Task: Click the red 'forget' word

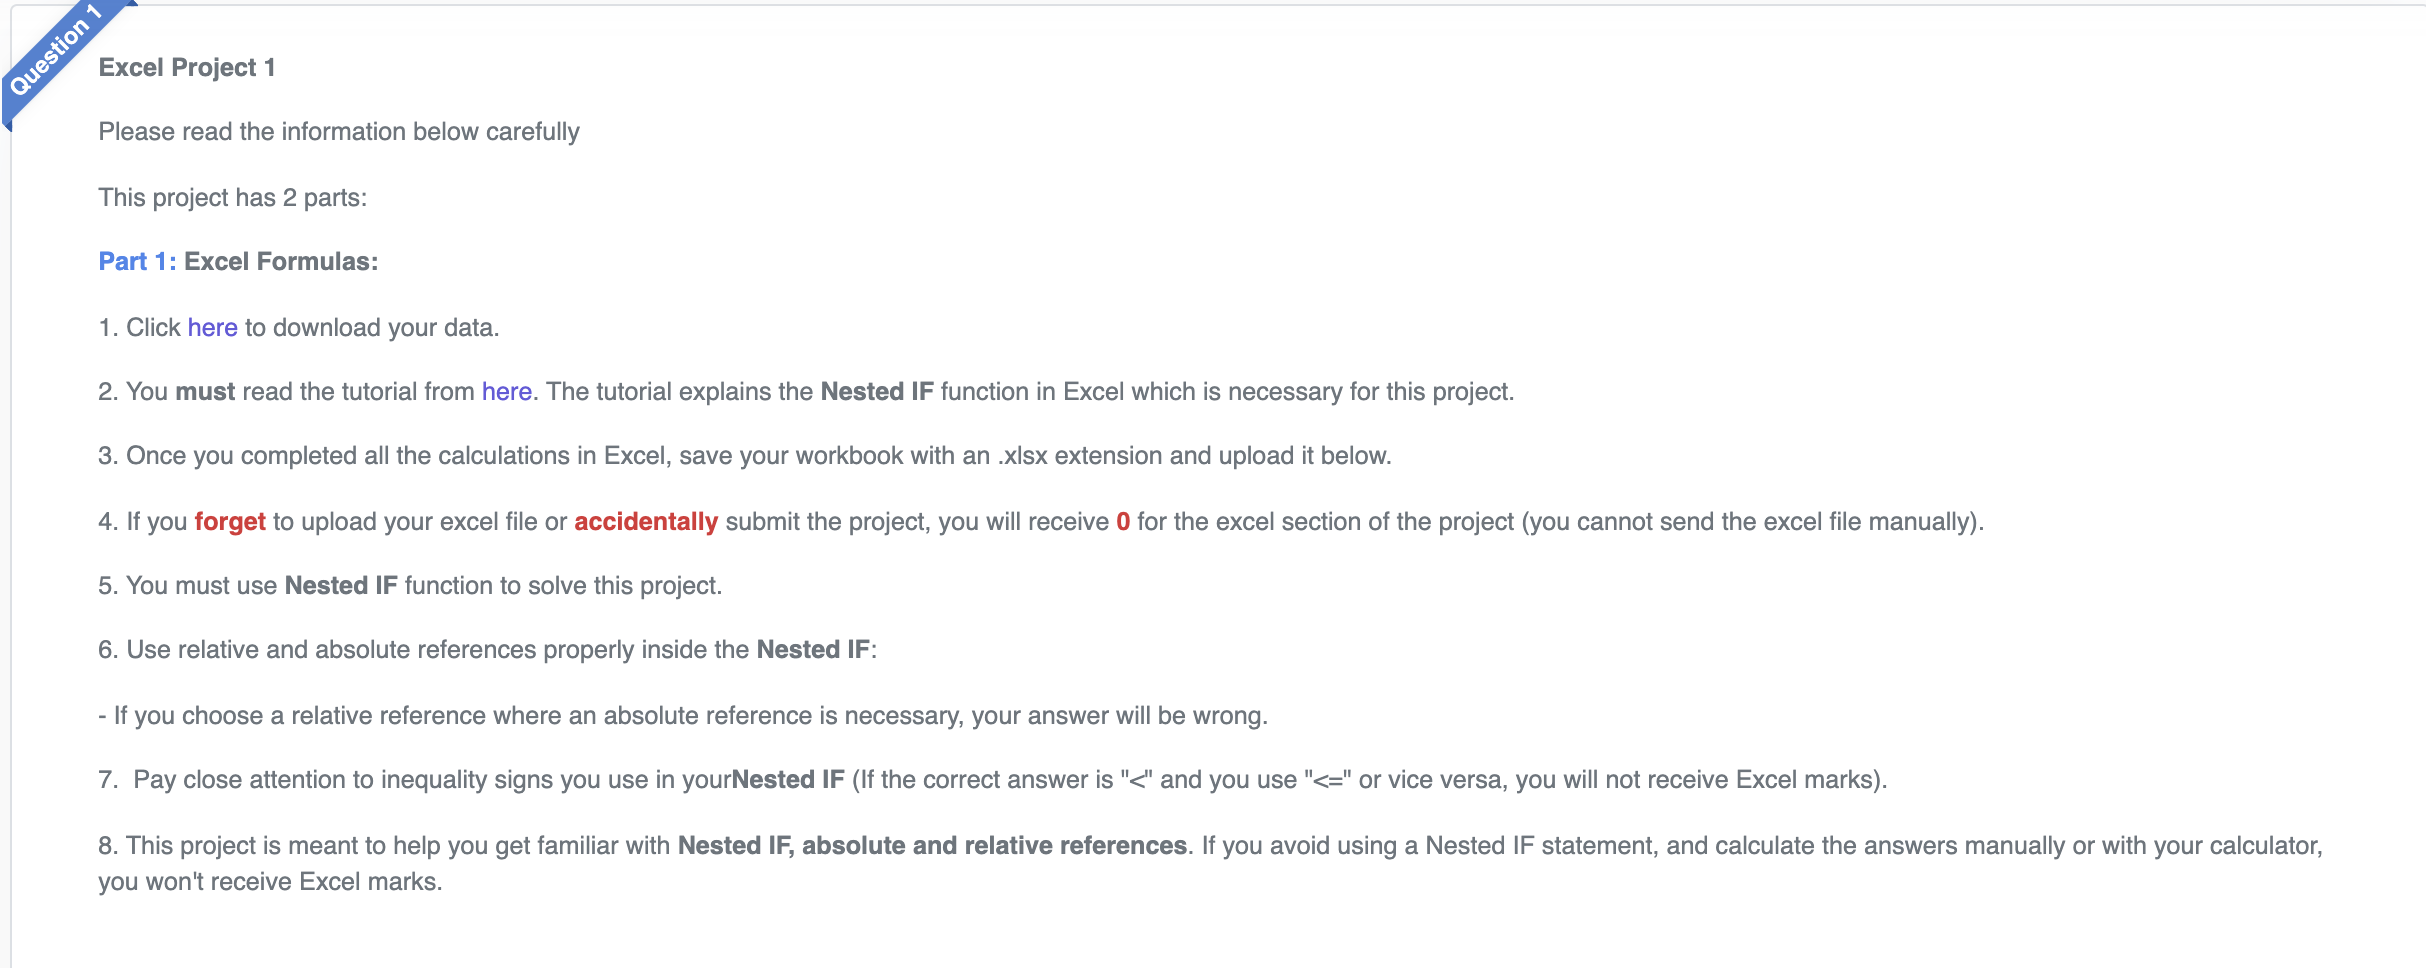Action: click(230, 522)
